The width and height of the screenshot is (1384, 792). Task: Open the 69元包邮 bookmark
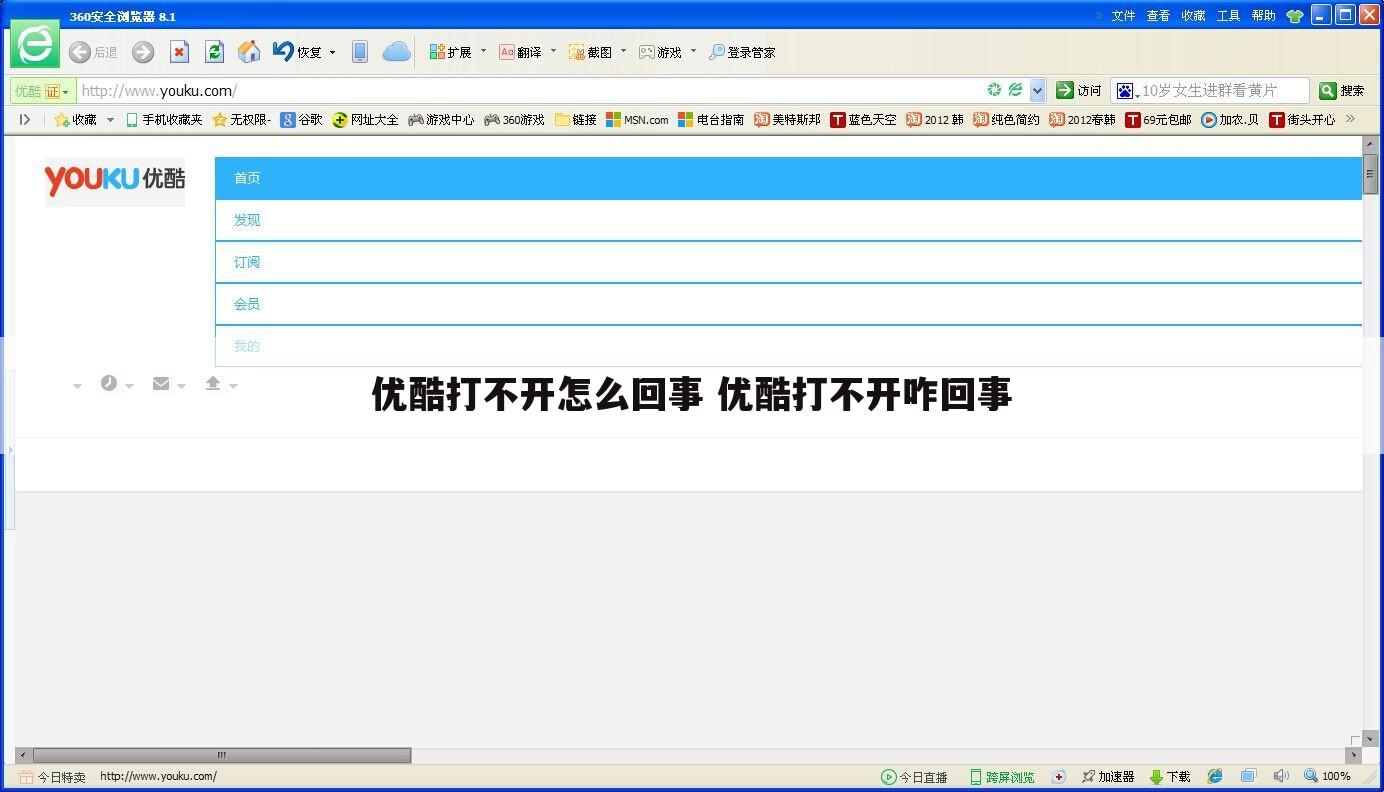[x=1158, y=120]
